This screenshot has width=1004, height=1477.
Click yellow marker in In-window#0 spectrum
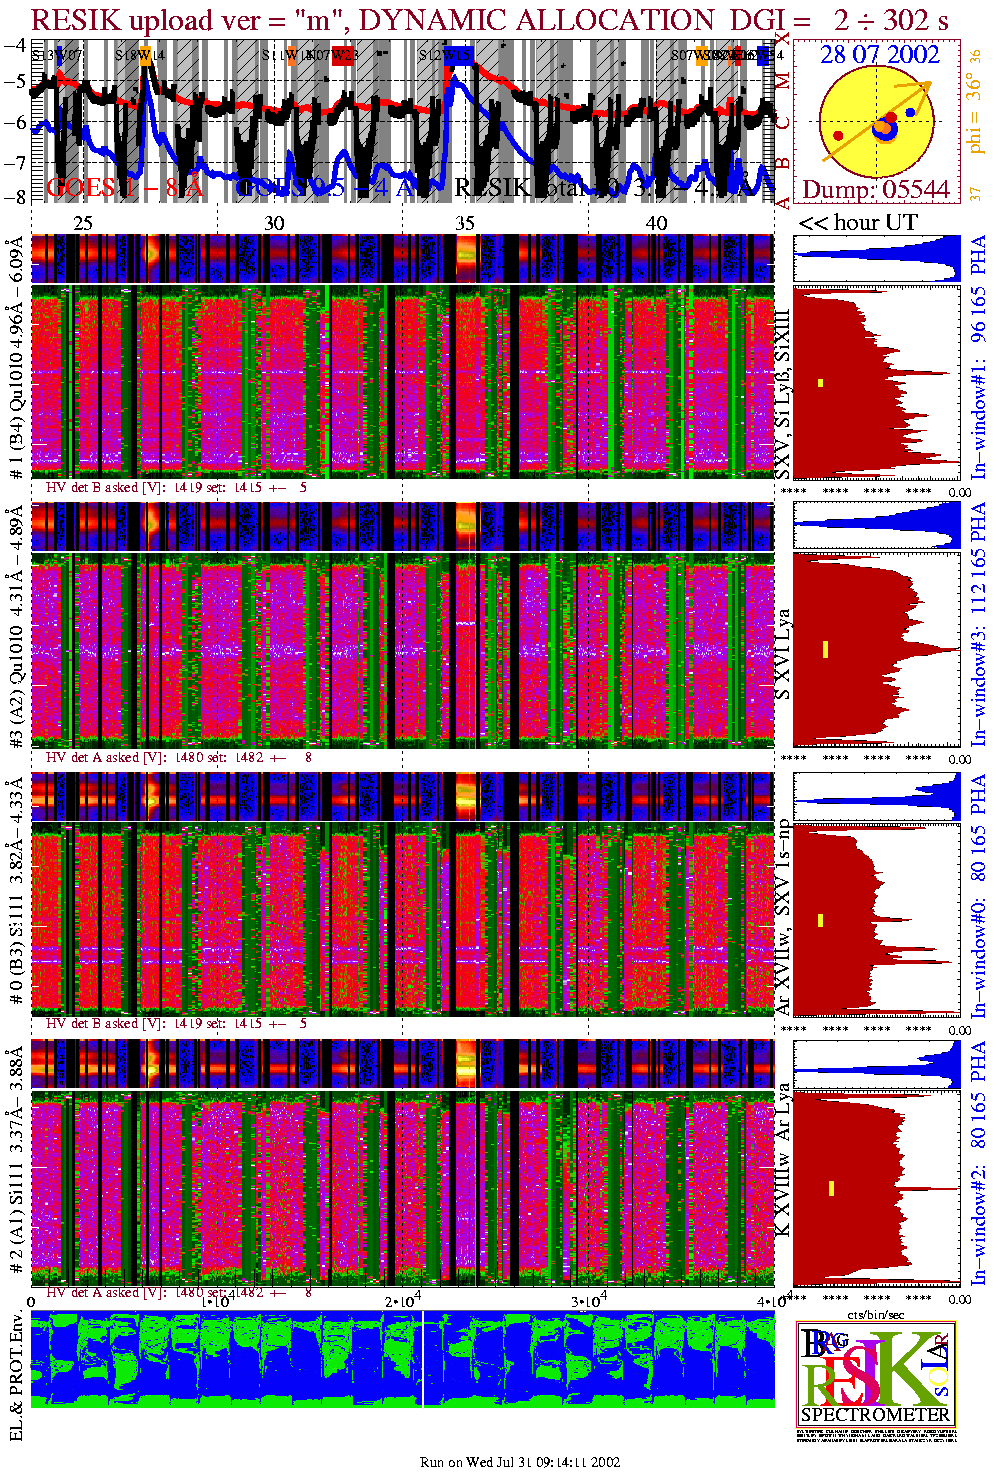pos(820,920)
